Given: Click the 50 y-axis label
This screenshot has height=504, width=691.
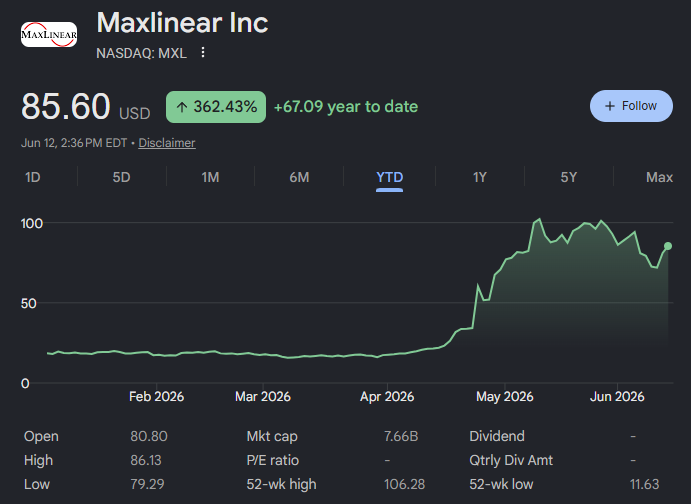Looking at the screenshot, I should [x=29, y=304].
